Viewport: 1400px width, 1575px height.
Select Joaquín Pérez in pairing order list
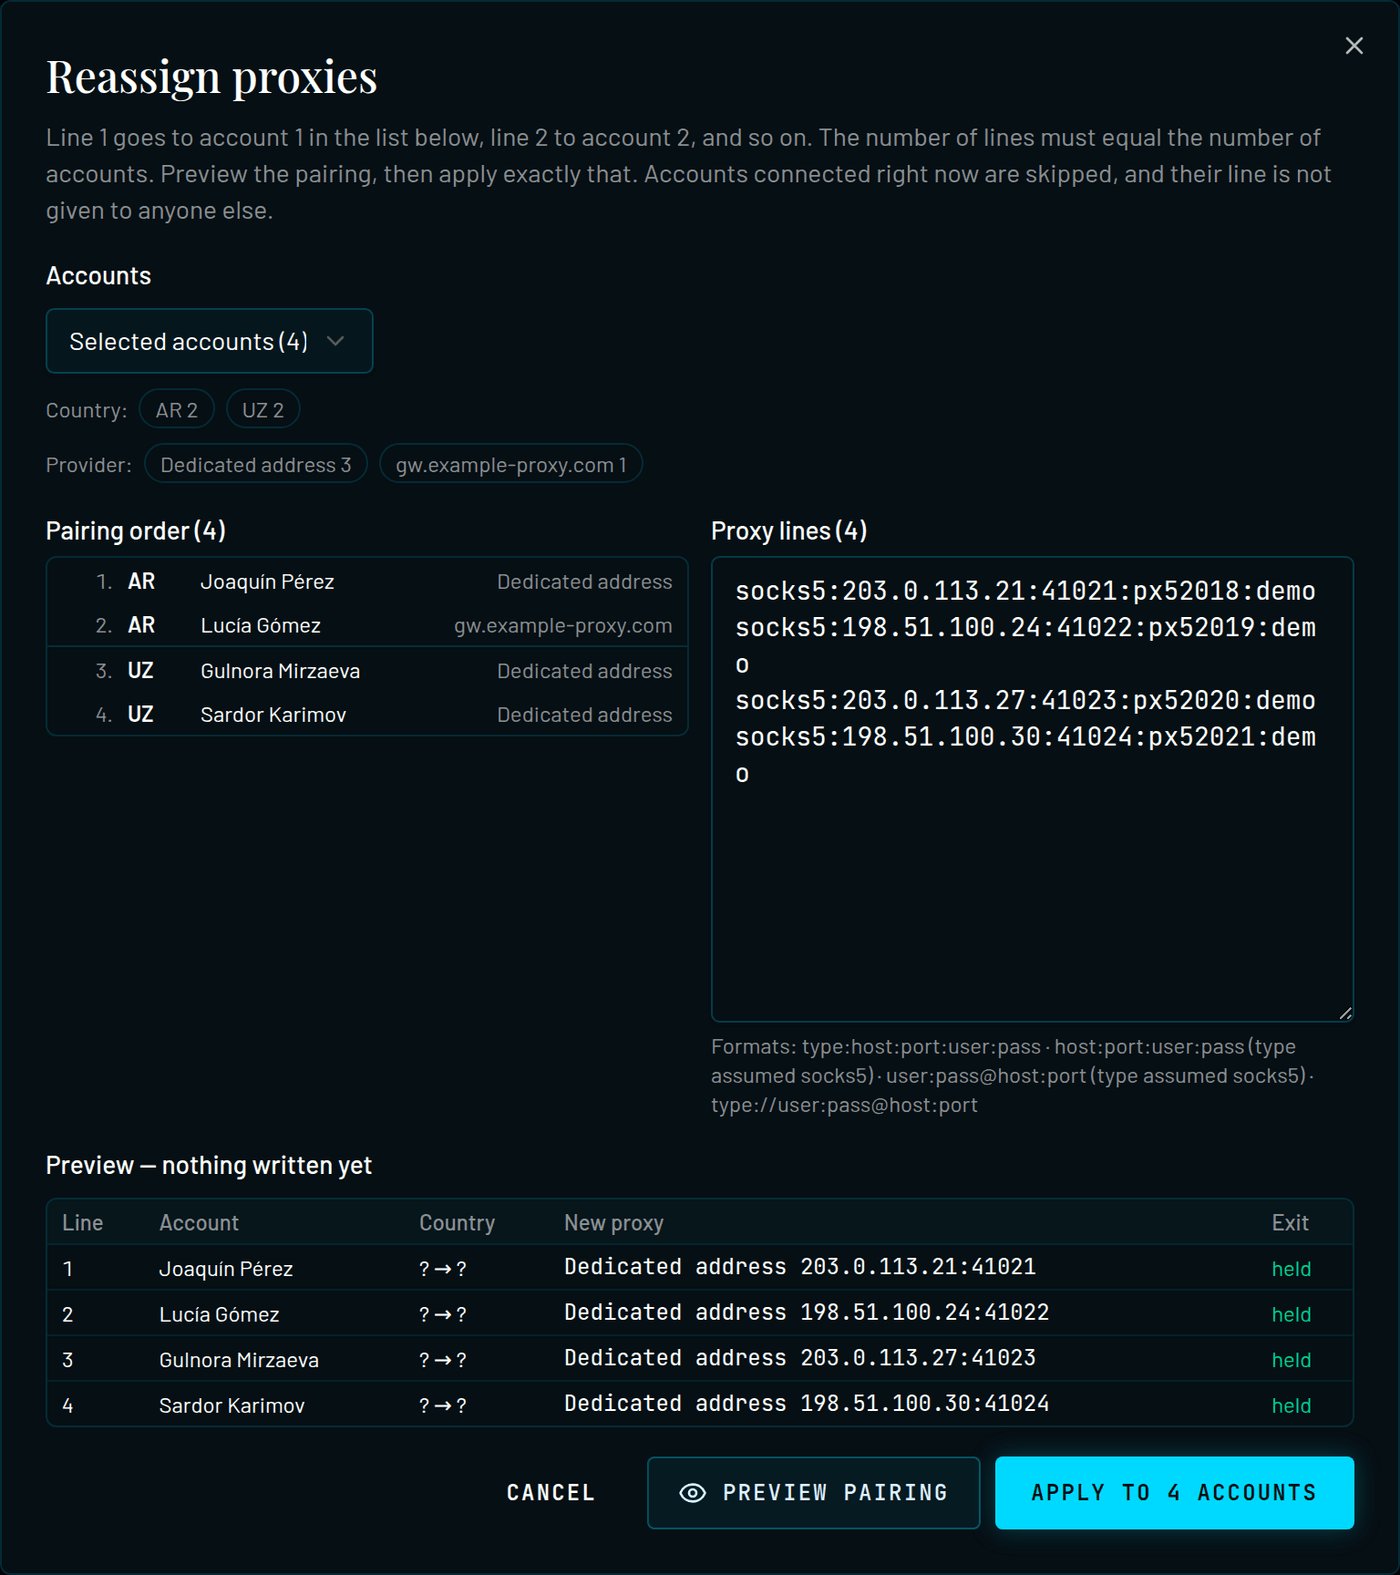tap(367, 582)
